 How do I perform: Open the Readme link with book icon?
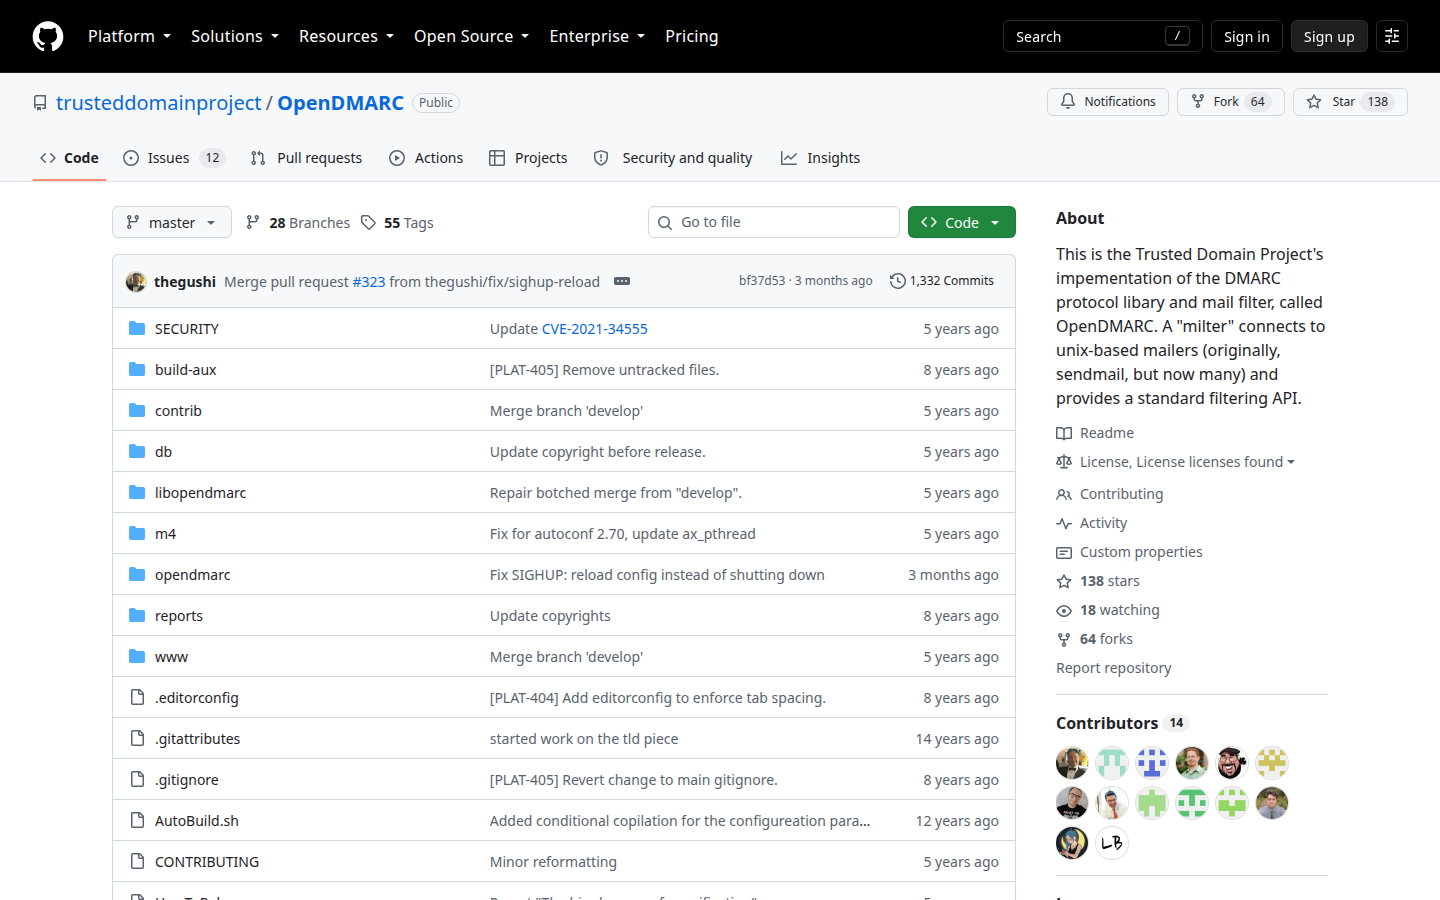(x=1095, y=433)
